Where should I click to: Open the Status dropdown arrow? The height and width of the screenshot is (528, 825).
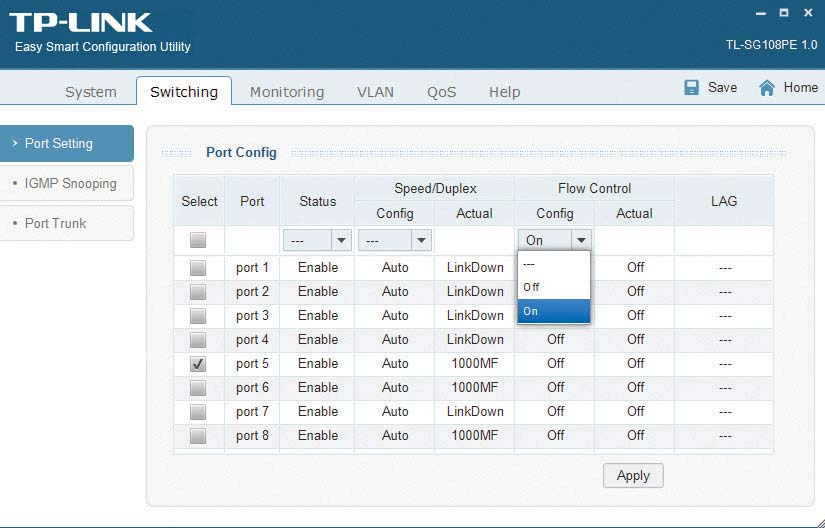341,240
